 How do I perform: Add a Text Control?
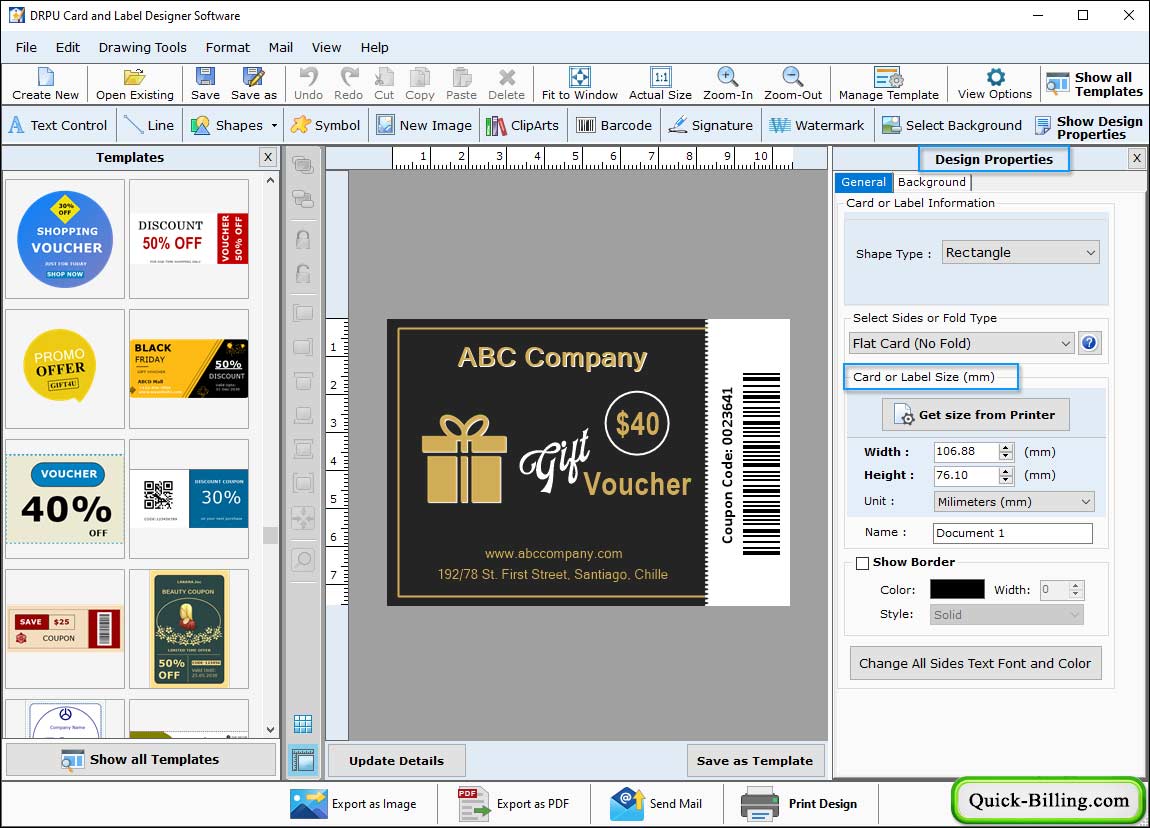(59, 125)
